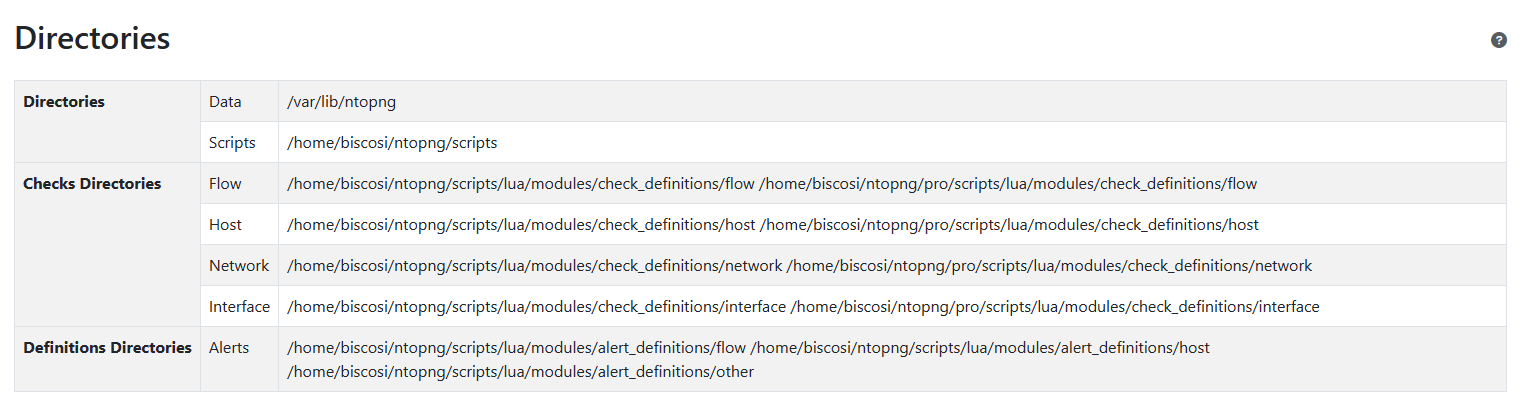Click the flow check_definitions path text

point(772,183)
